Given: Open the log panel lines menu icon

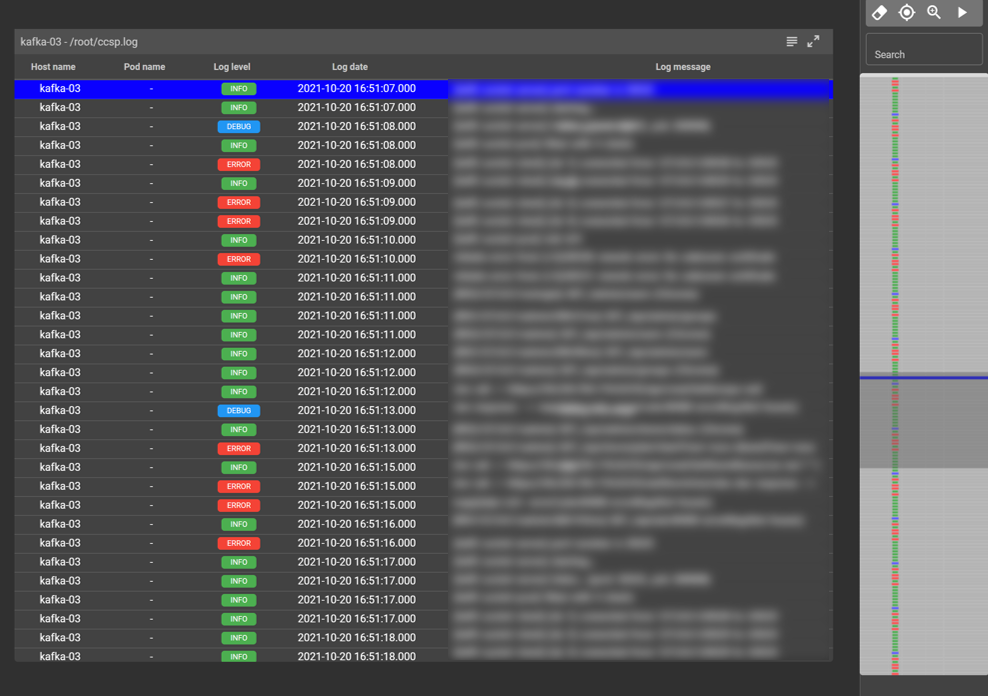Looking at the screenshot, I should pyautogui.click(x=792, y=42).
